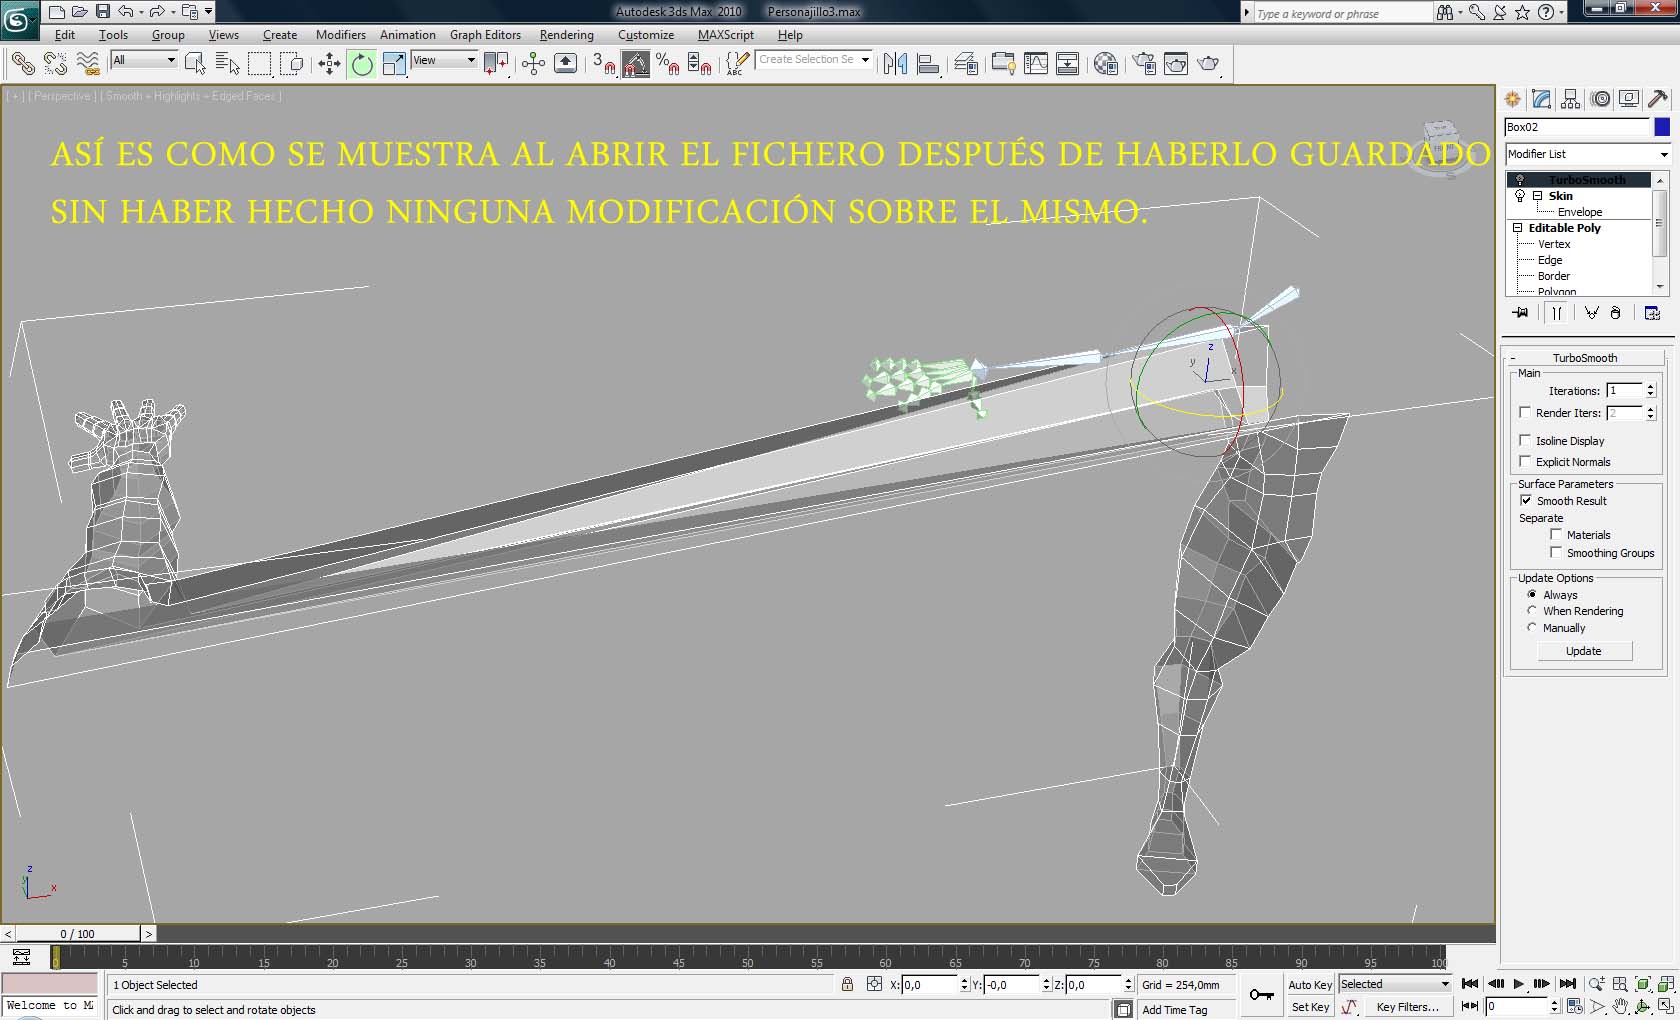Open the Modifiers menu
1680x1020 pixels.
(341, 35)
